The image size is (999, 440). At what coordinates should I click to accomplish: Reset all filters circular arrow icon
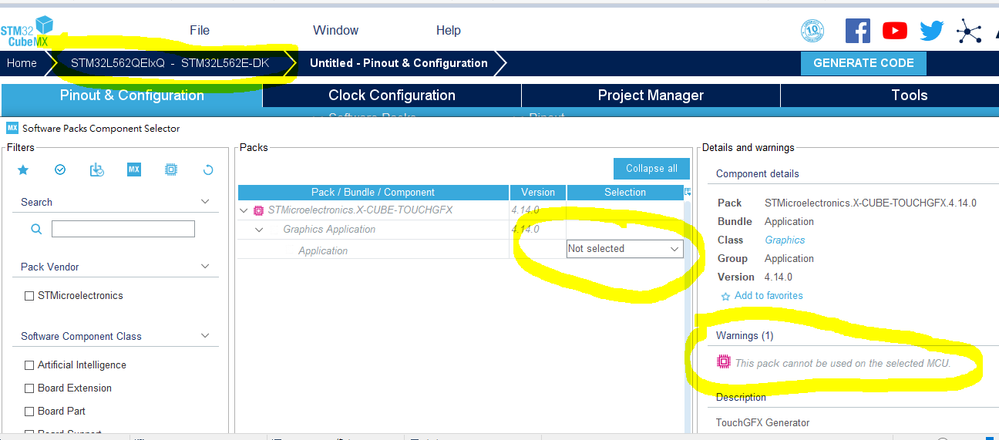click(208, 170)
